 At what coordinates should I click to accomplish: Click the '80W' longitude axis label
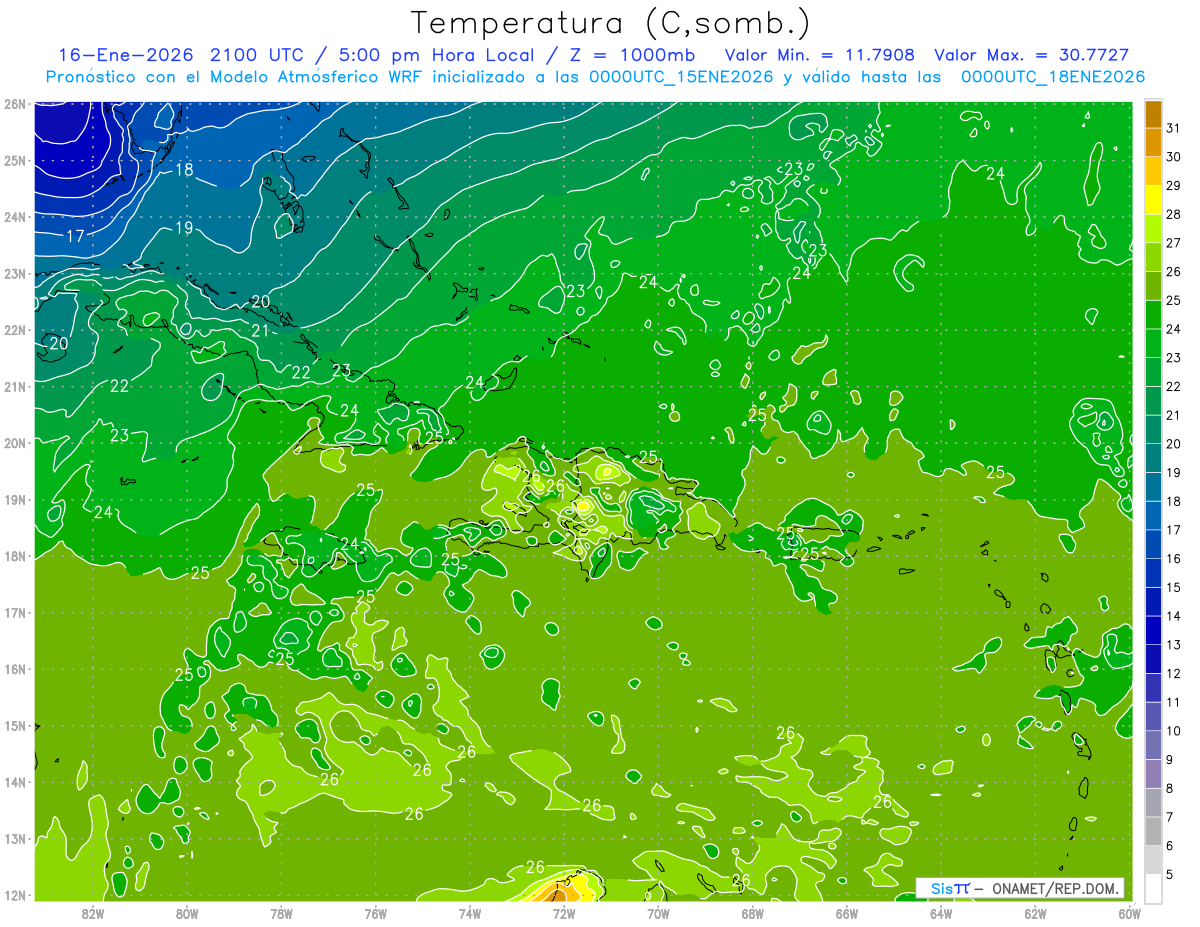[187, 913]
